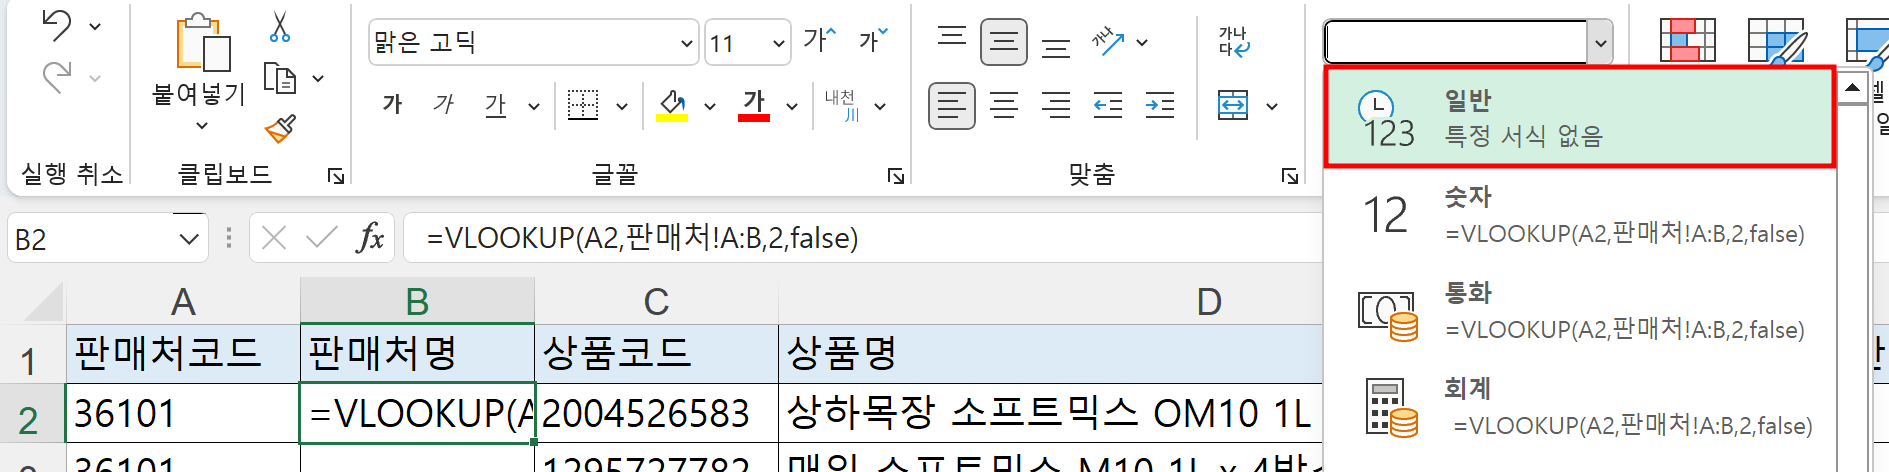This screenshot has width=1889, height=472.
Task: Open the Copy options dropdown arrow
Action: 318,78
